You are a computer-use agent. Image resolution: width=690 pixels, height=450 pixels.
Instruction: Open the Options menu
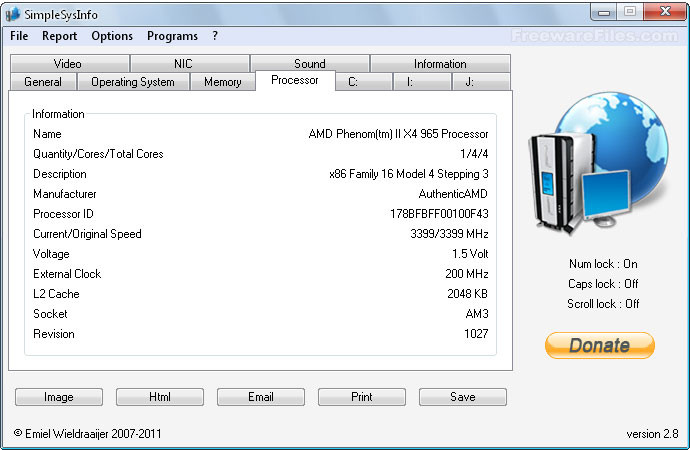(112, 36)
